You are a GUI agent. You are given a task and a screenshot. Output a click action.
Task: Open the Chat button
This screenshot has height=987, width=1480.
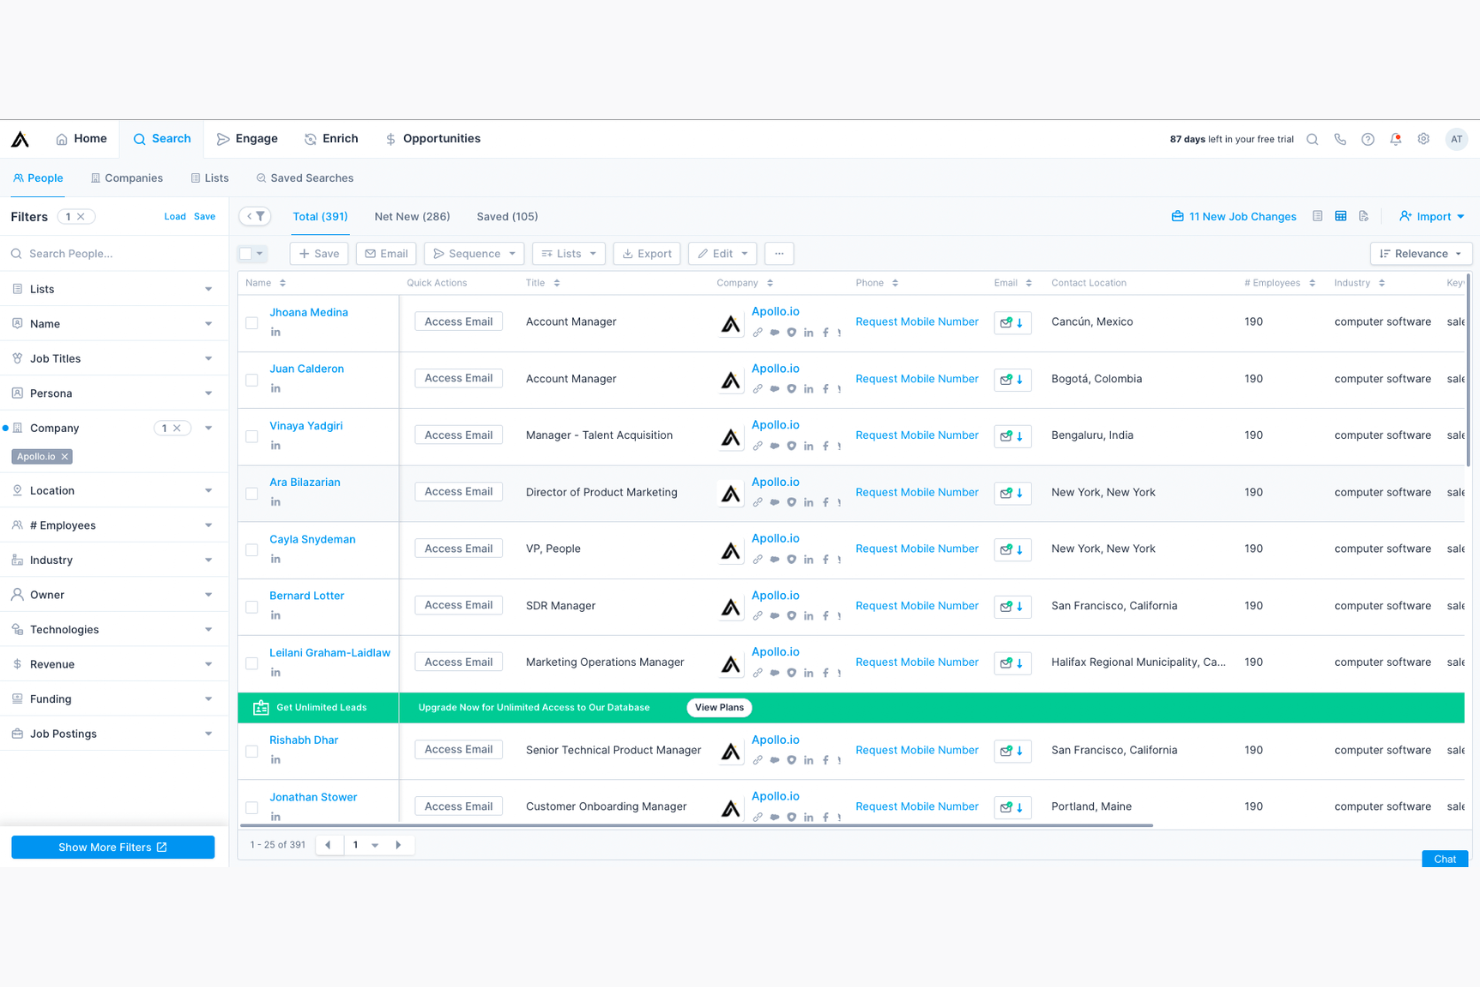(x=1445, y=859)
